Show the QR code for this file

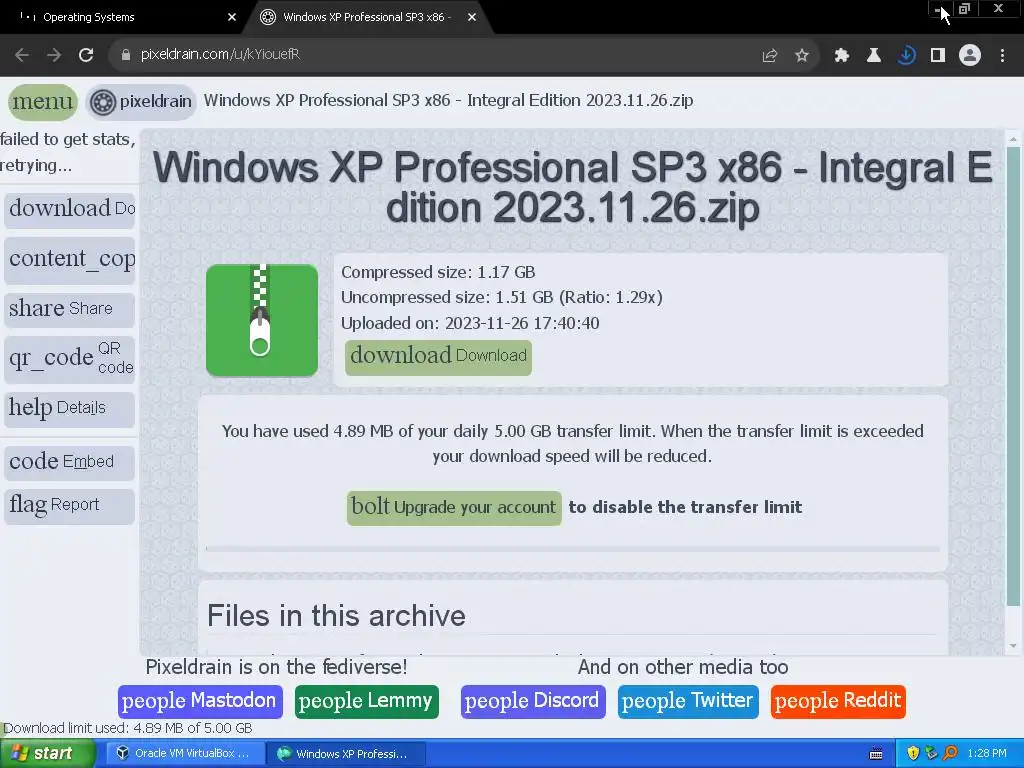(69, 359)
